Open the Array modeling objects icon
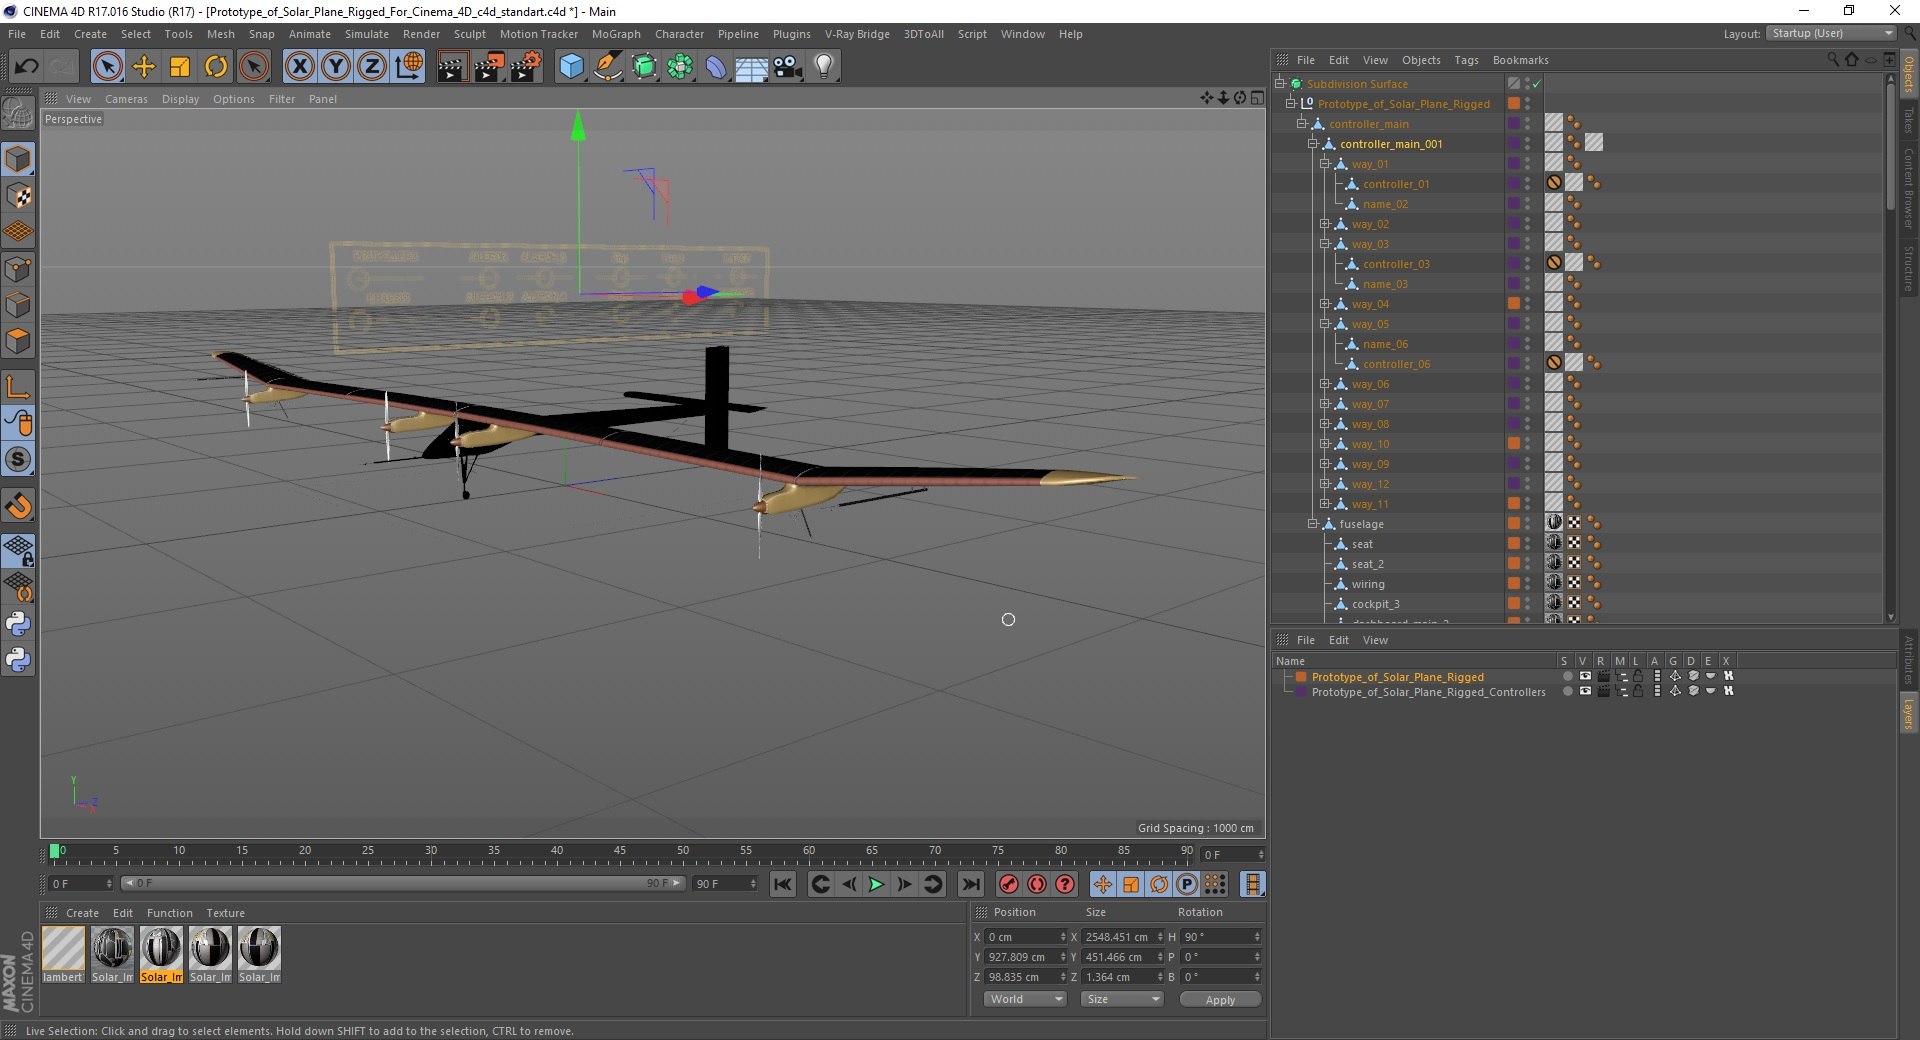Screen dimensions: 1920x1040 tap(680, 67)
